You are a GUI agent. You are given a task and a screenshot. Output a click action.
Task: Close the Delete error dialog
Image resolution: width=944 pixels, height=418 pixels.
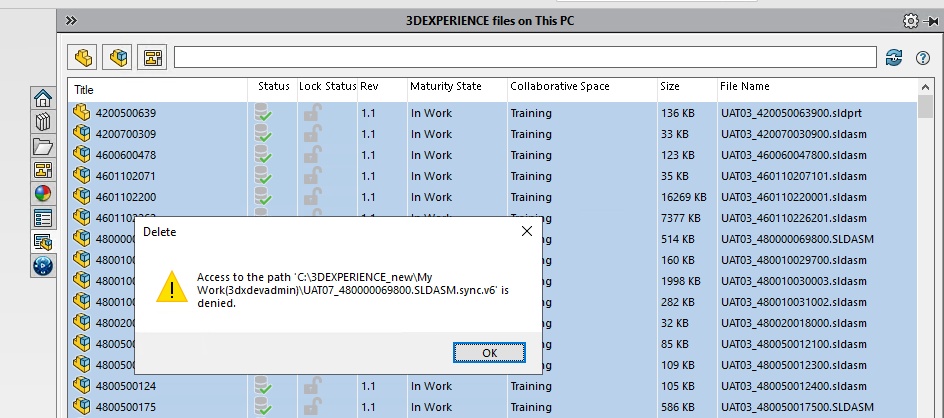tap(527, 231)
